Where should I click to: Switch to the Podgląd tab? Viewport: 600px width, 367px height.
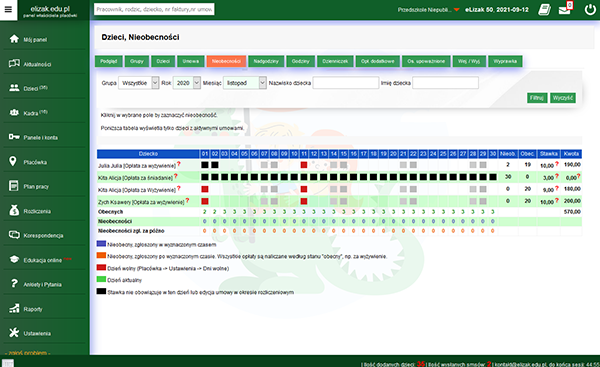pos(109,61)
